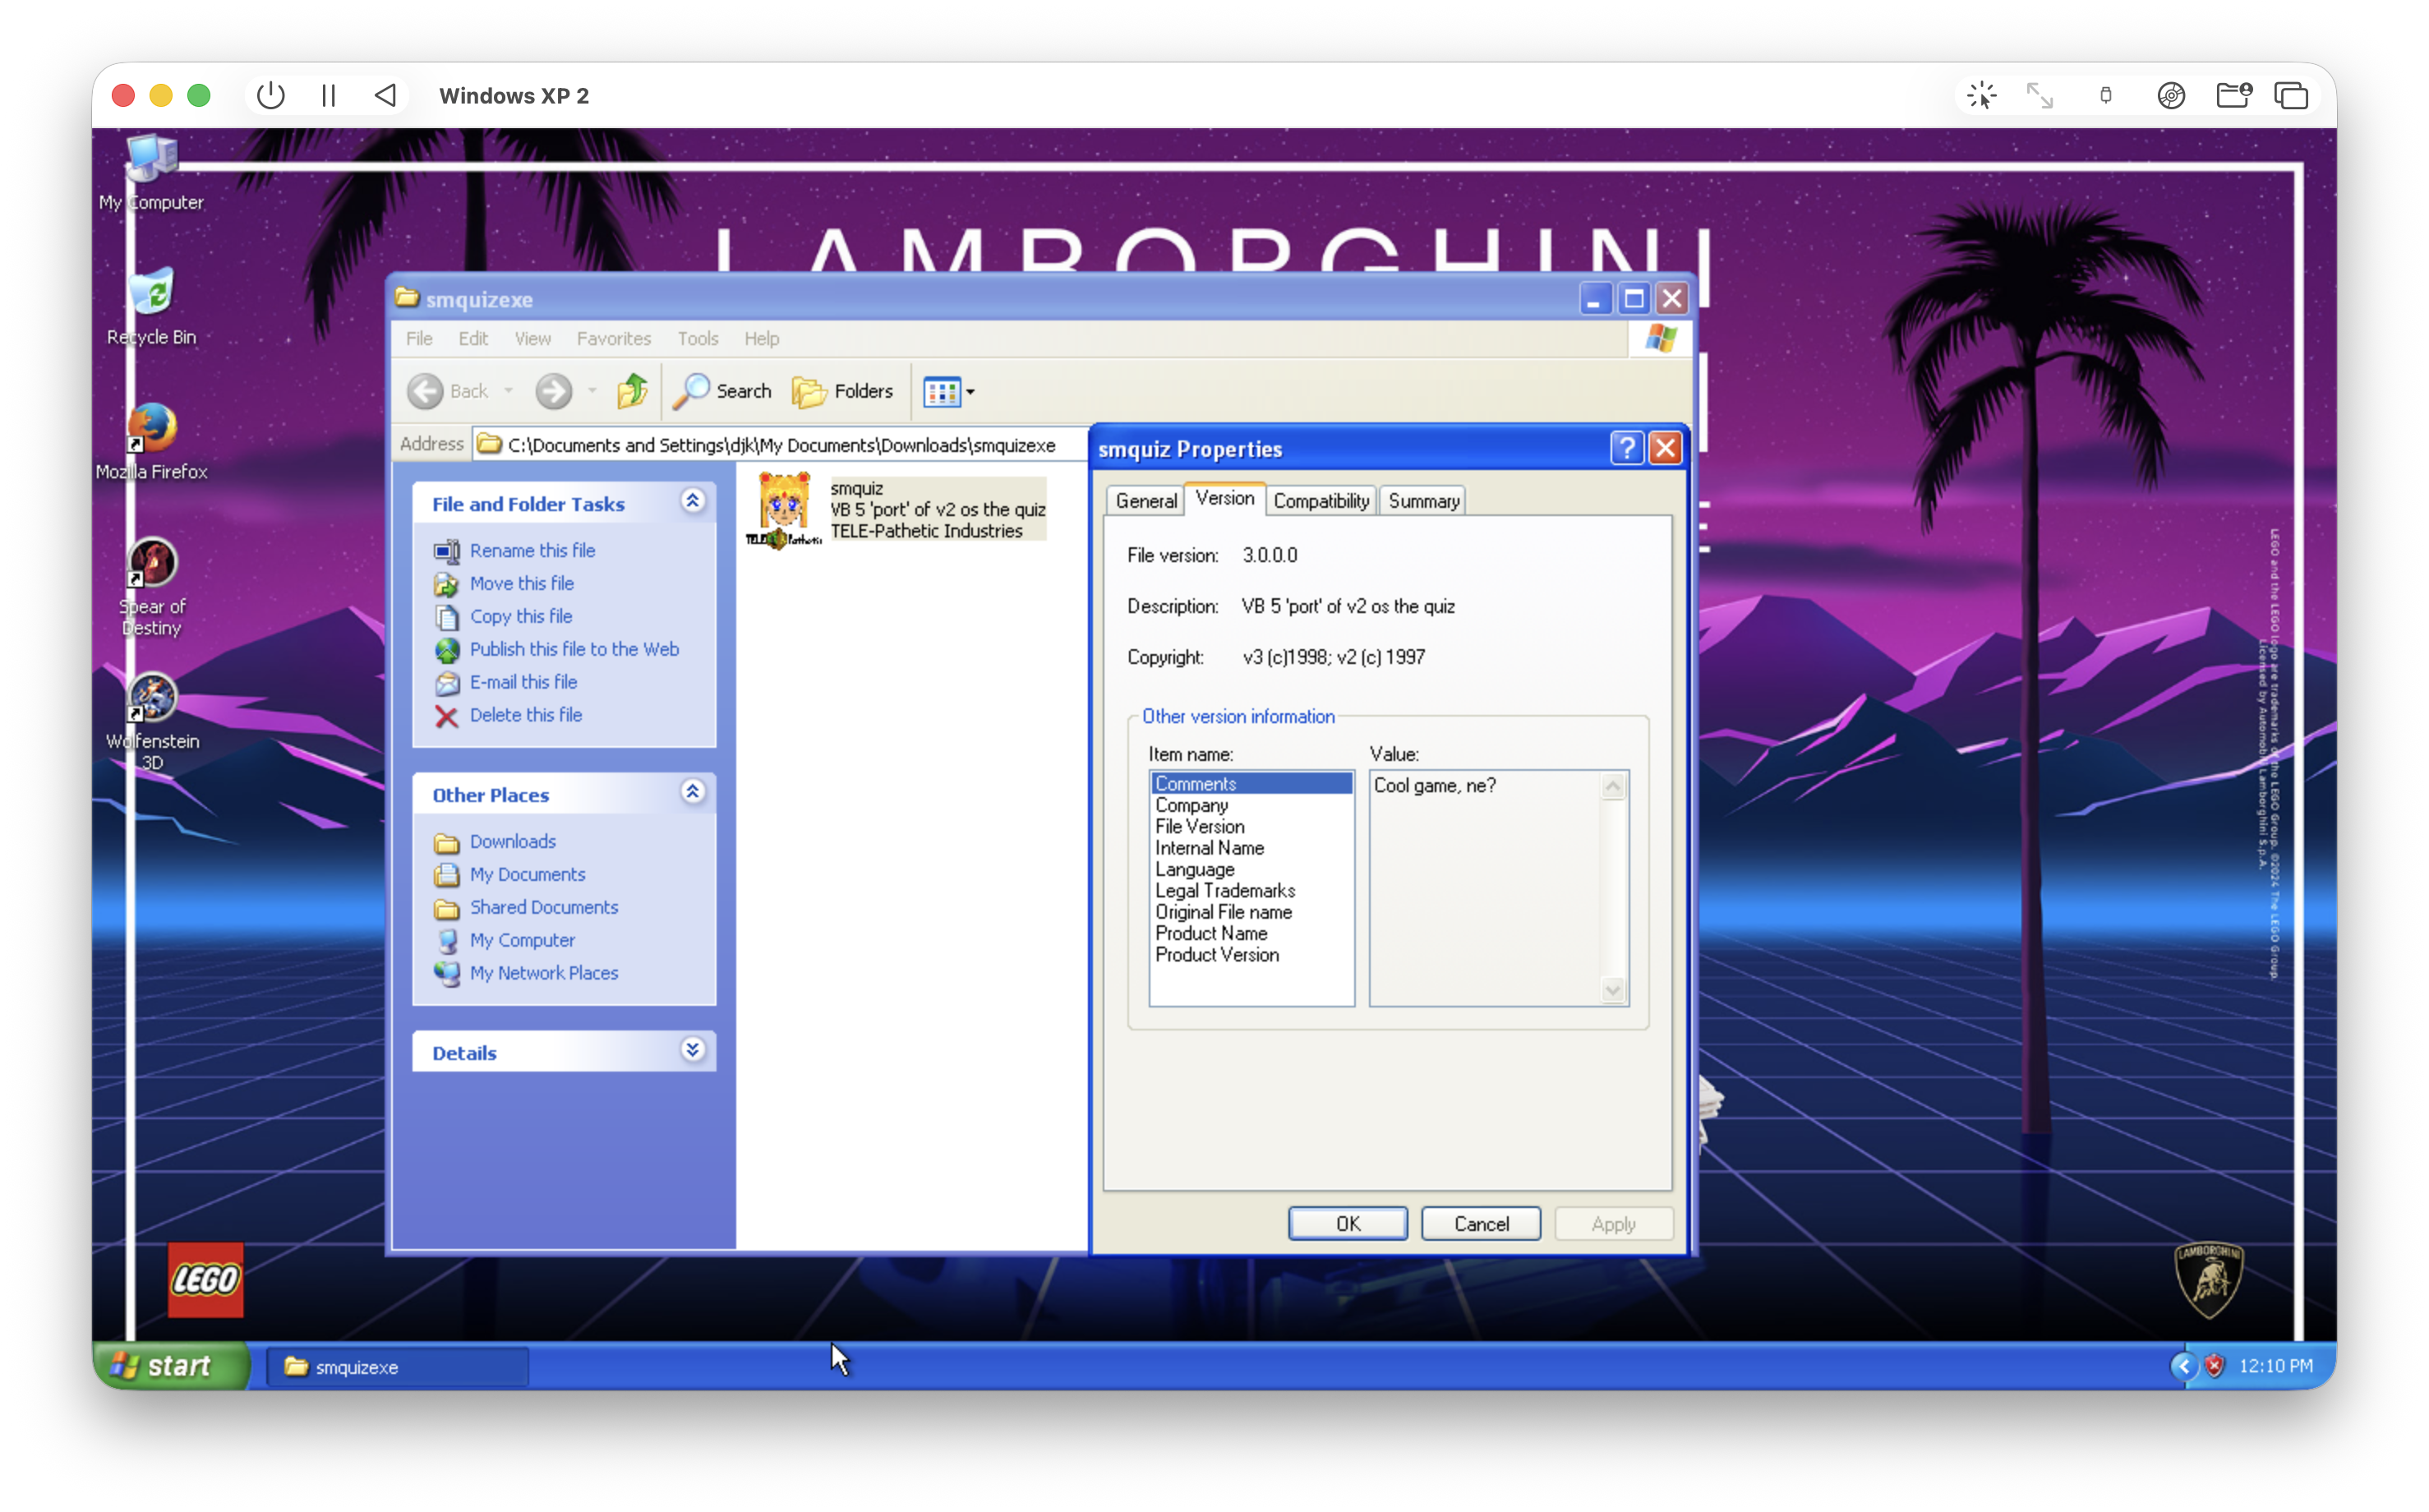The image size is (2429, 1512).
Task: Toggle the Folders pane button
Action: pos(842,391)
